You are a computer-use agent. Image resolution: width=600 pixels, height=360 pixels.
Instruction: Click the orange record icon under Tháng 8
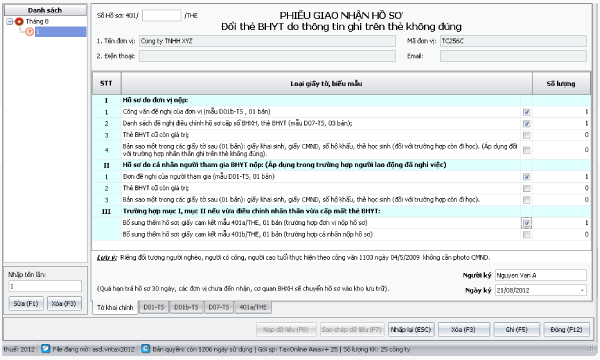30,32
